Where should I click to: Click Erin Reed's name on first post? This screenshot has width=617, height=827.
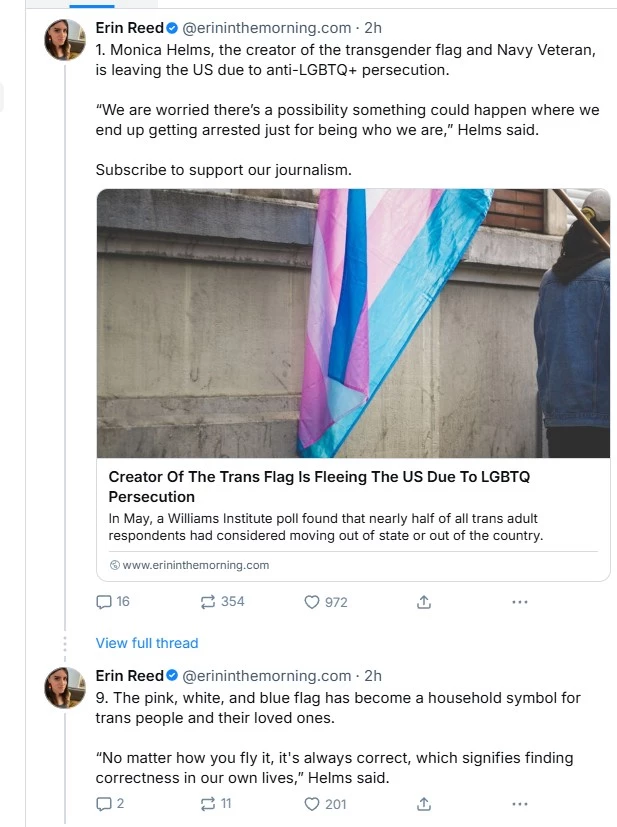(x=129, y=28)
